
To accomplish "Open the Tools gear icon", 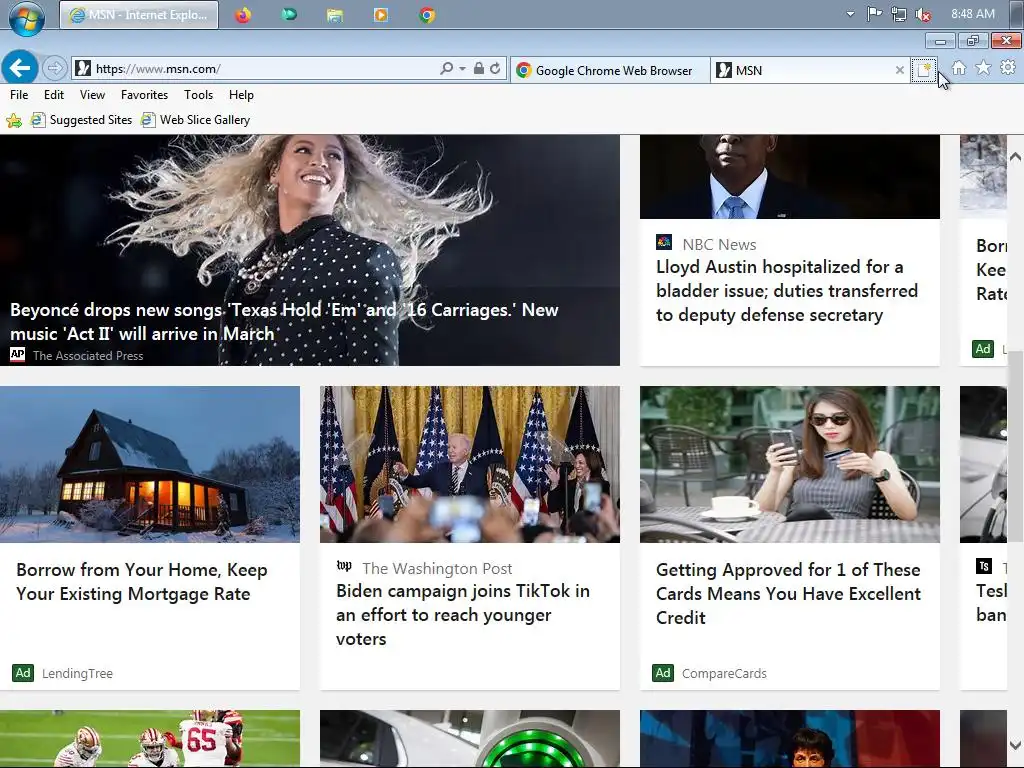I will click(1008, 67).
